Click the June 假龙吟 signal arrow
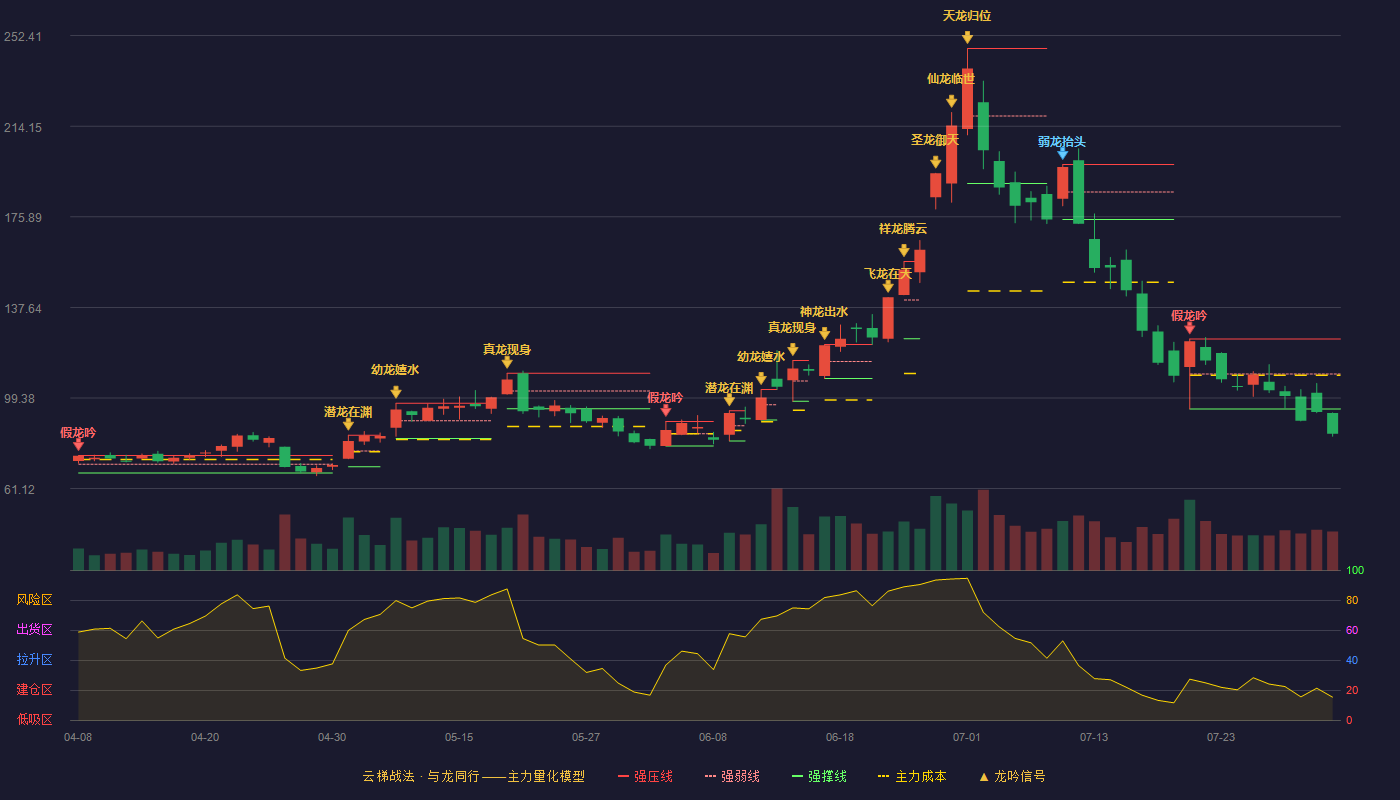1400x800 pixels. pos(666,410)
